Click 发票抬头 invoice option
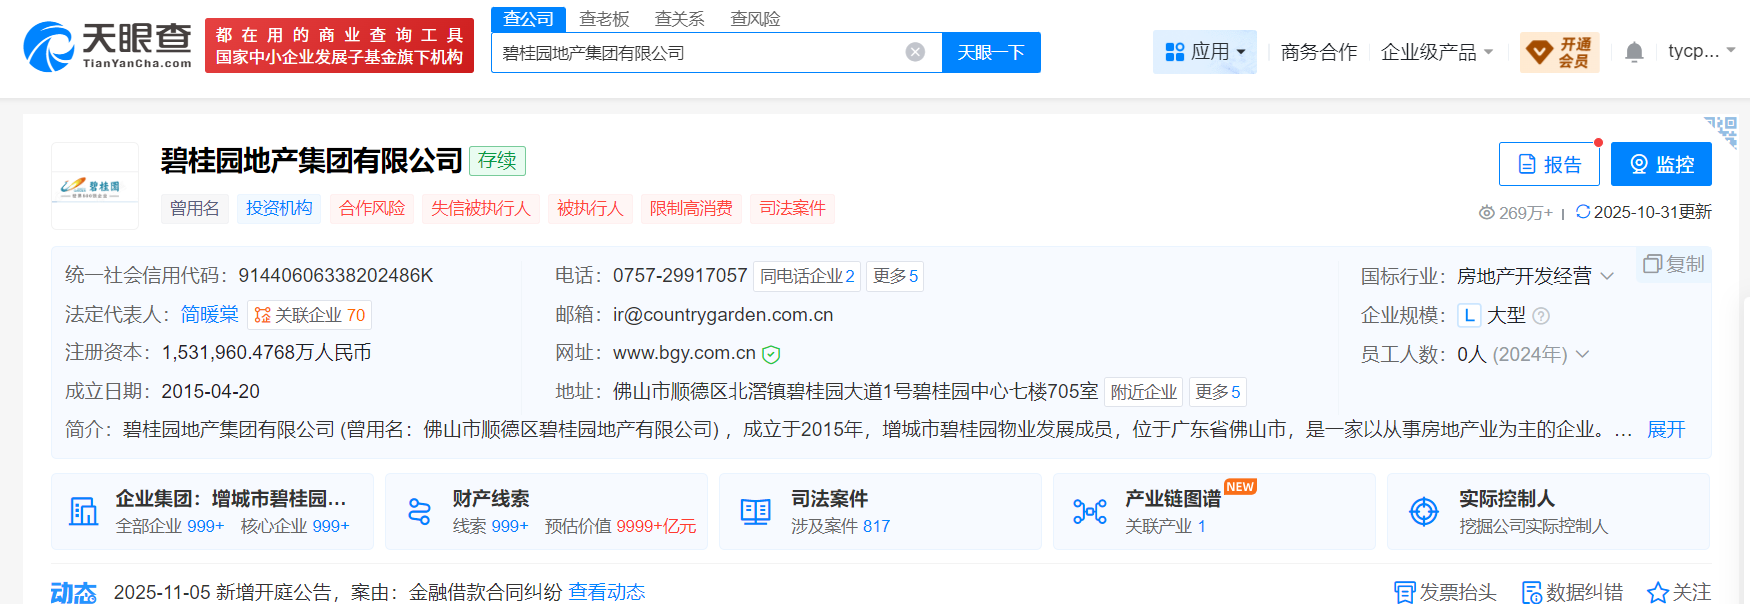The height and width of the screenshot is (604, 1750). (x=1445, y=592)
